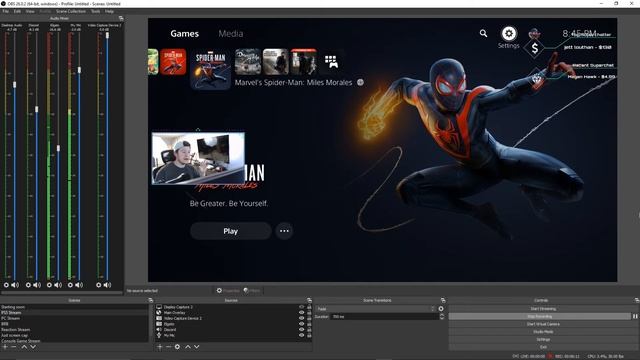This screenshot has height=360, width=640.
Task: Add a new source with plus icon
Action: [x=160, y=347]
